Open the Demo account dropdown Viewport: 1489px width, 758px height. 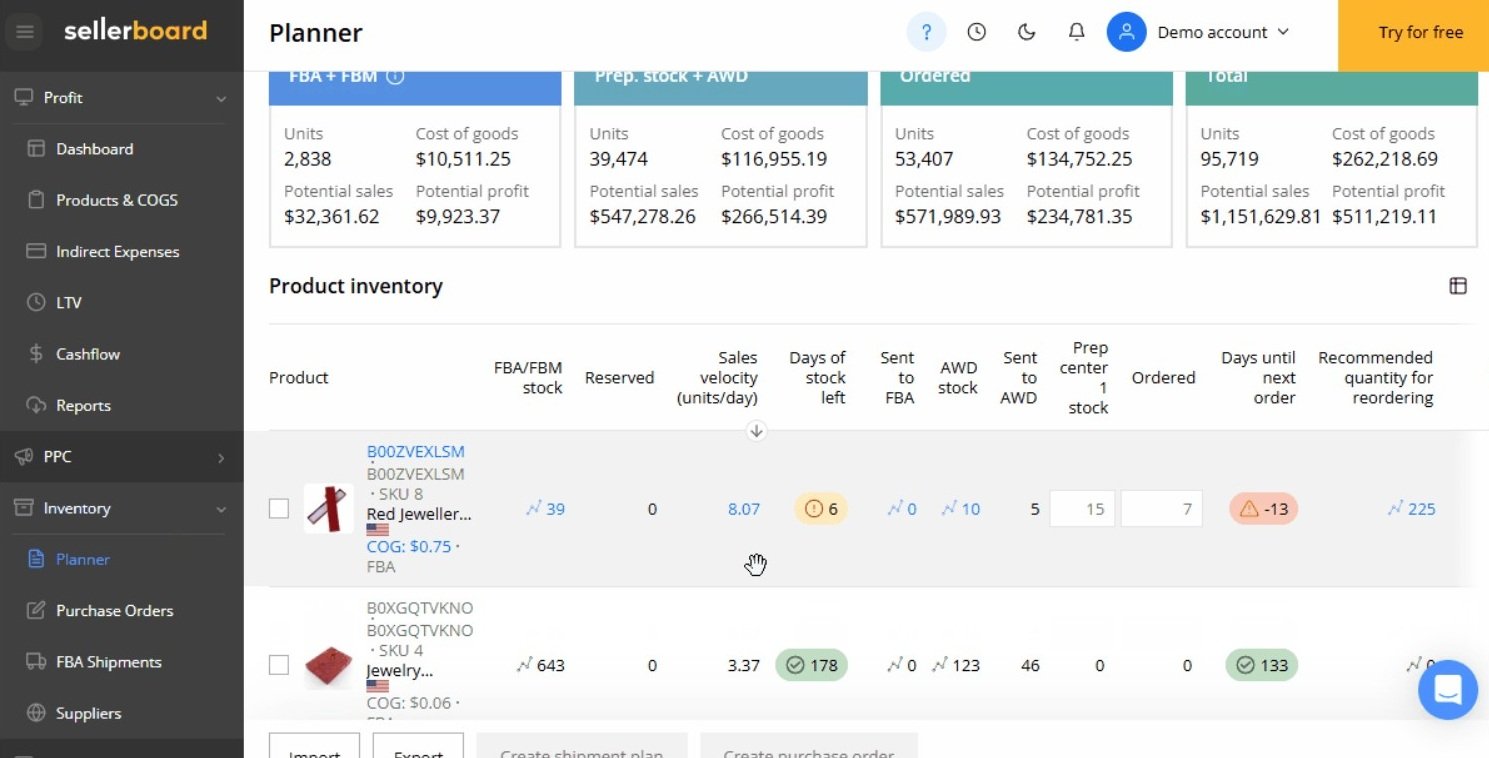point(1223,32)
